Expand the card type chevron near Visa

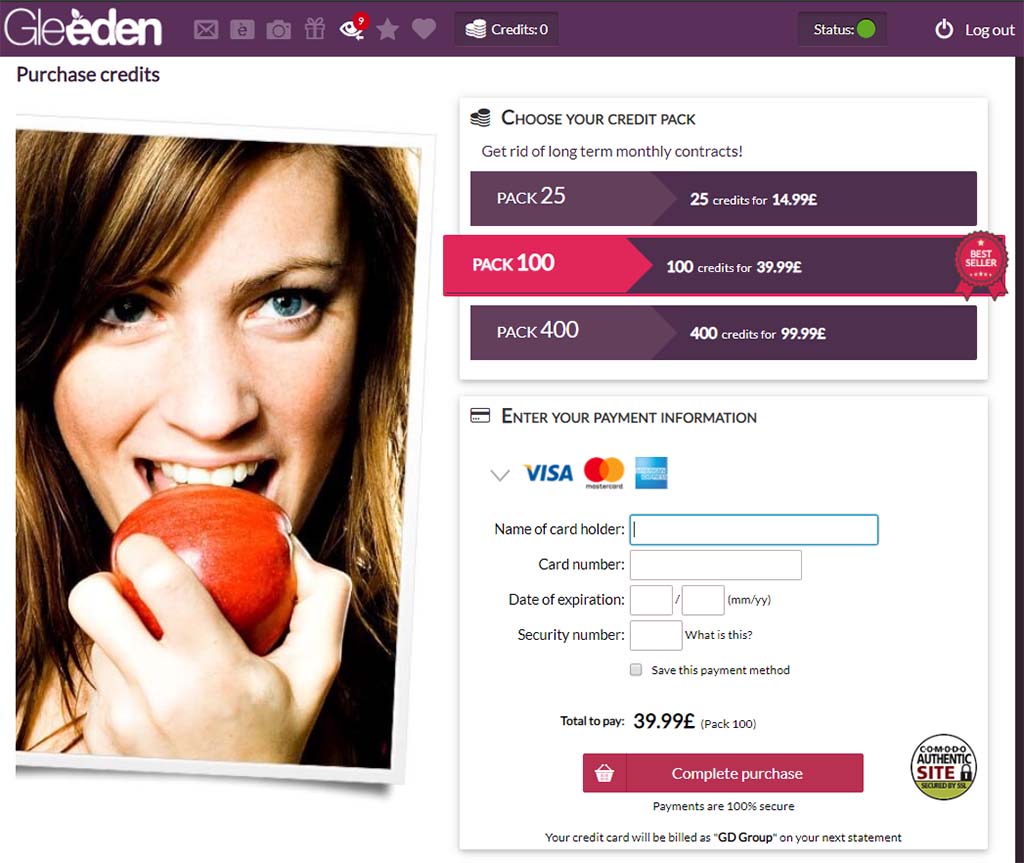[x=500, y=475]
